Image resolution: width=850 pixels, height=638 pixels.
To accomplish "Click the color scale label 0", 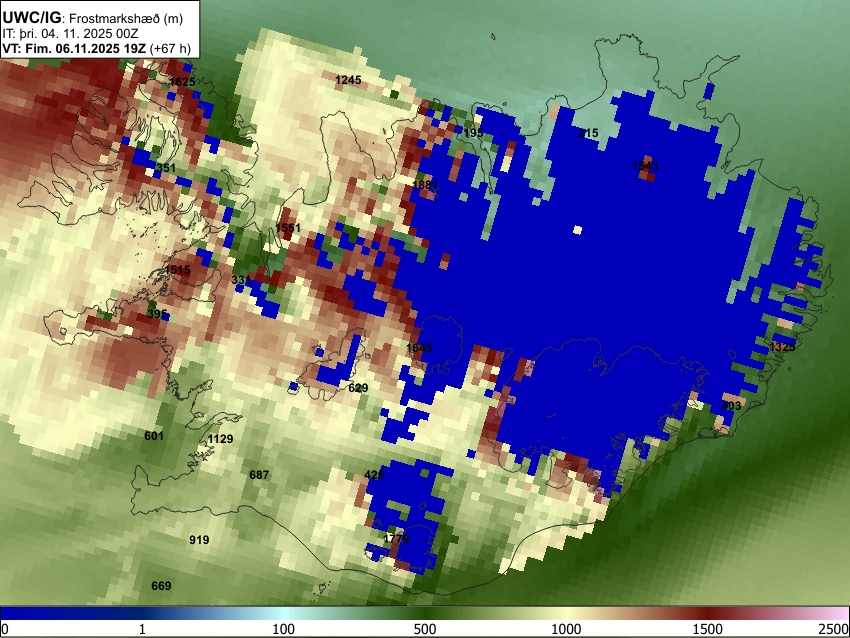I will click(5, 629).
